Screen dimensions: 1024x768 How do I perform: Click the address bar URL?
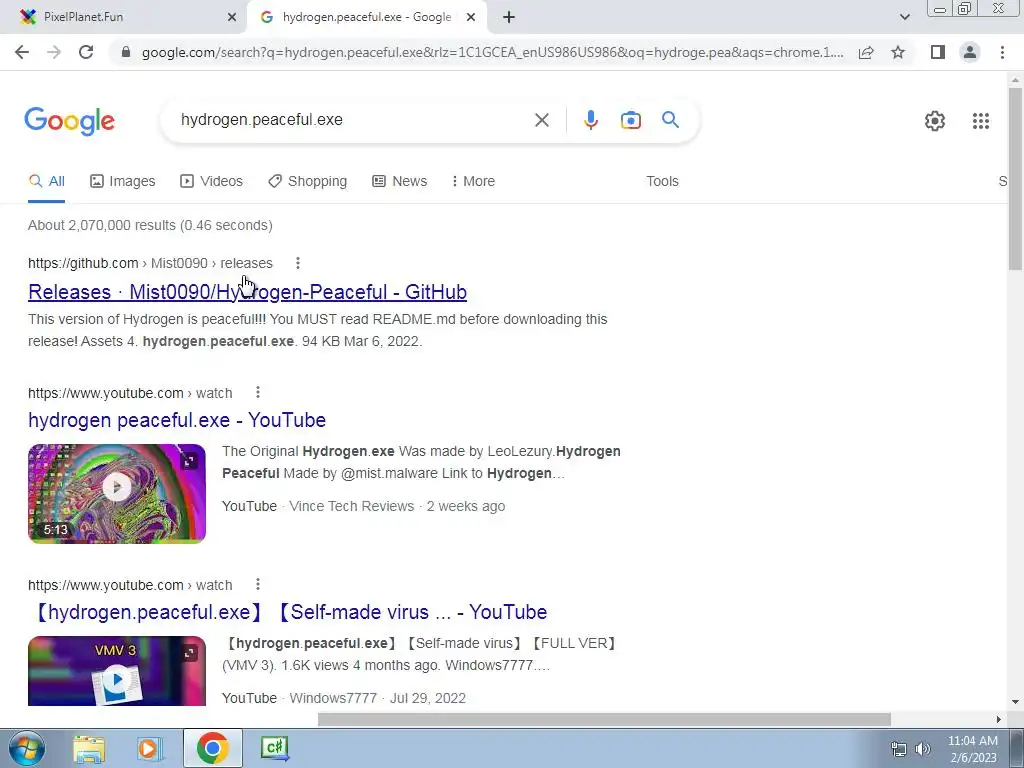click(x=492, y=52)
